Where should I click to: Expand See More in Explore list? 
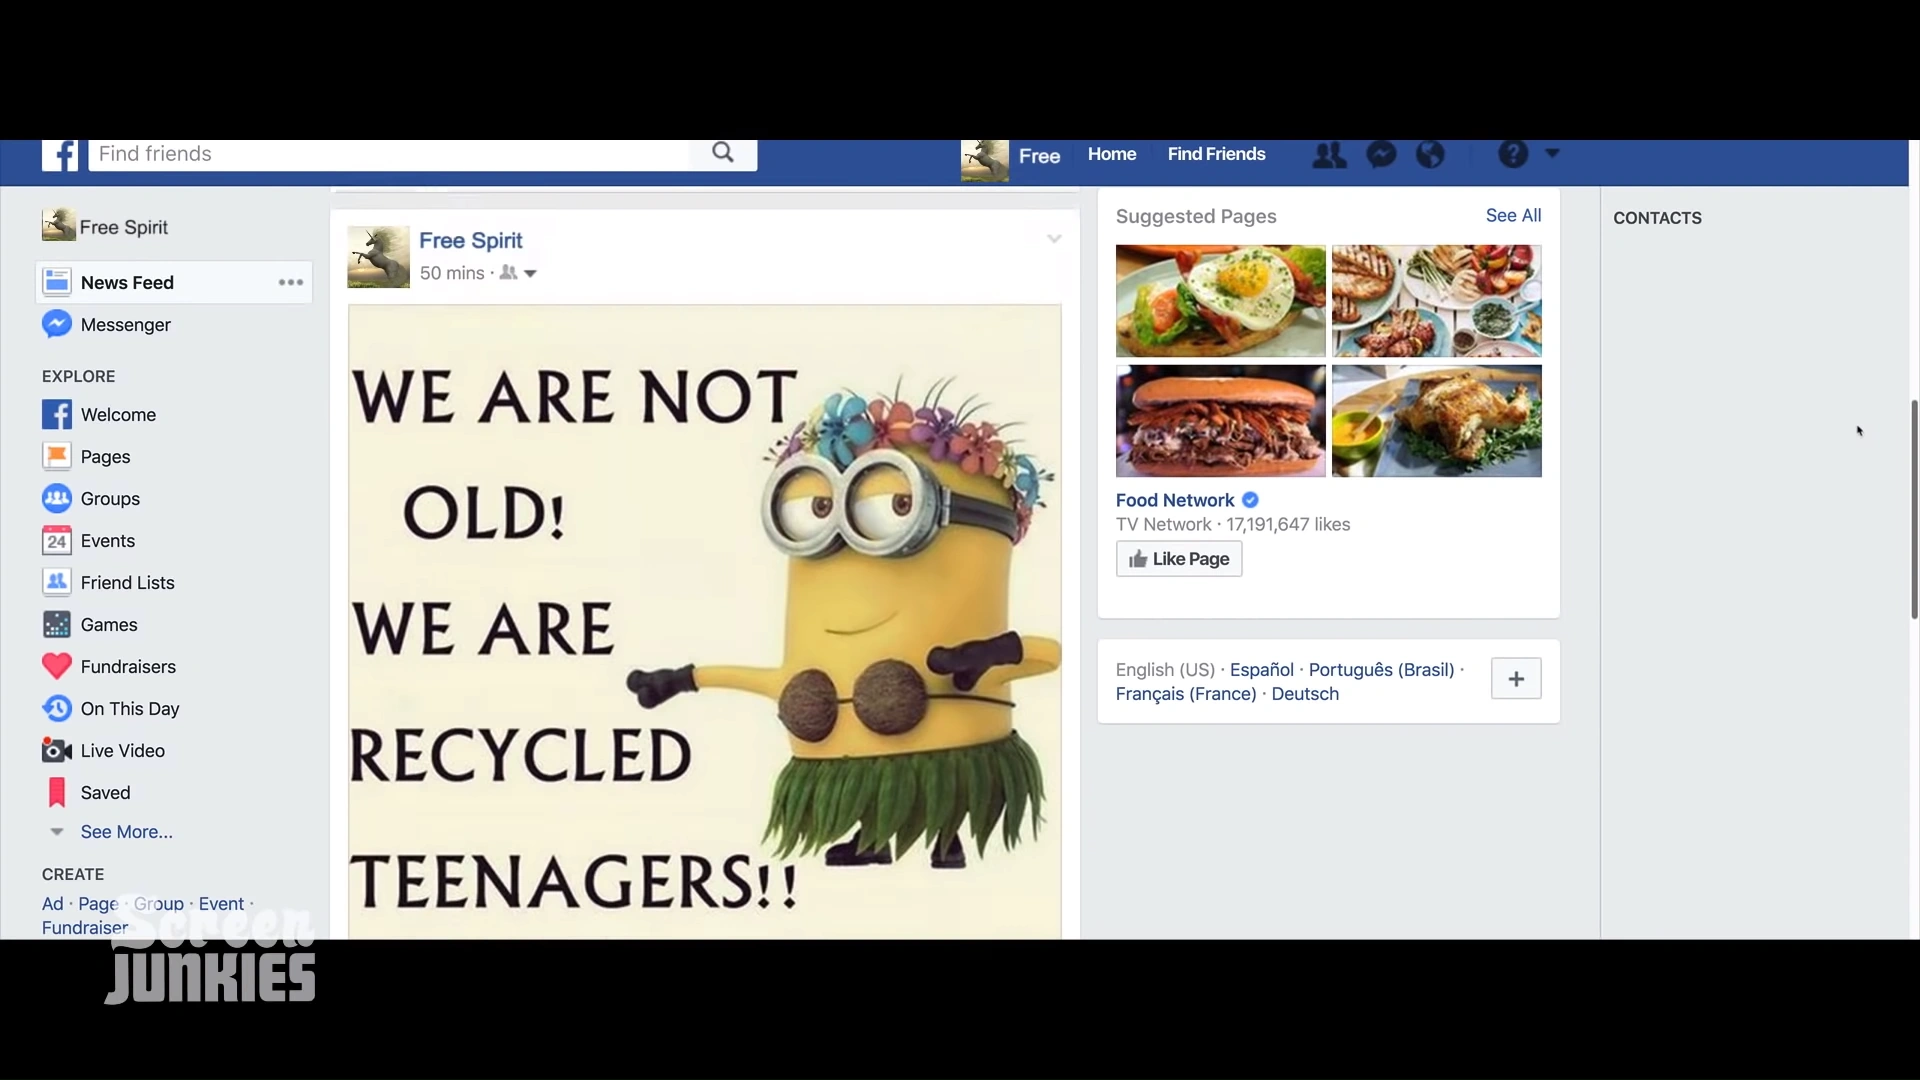tap(126, 832)
